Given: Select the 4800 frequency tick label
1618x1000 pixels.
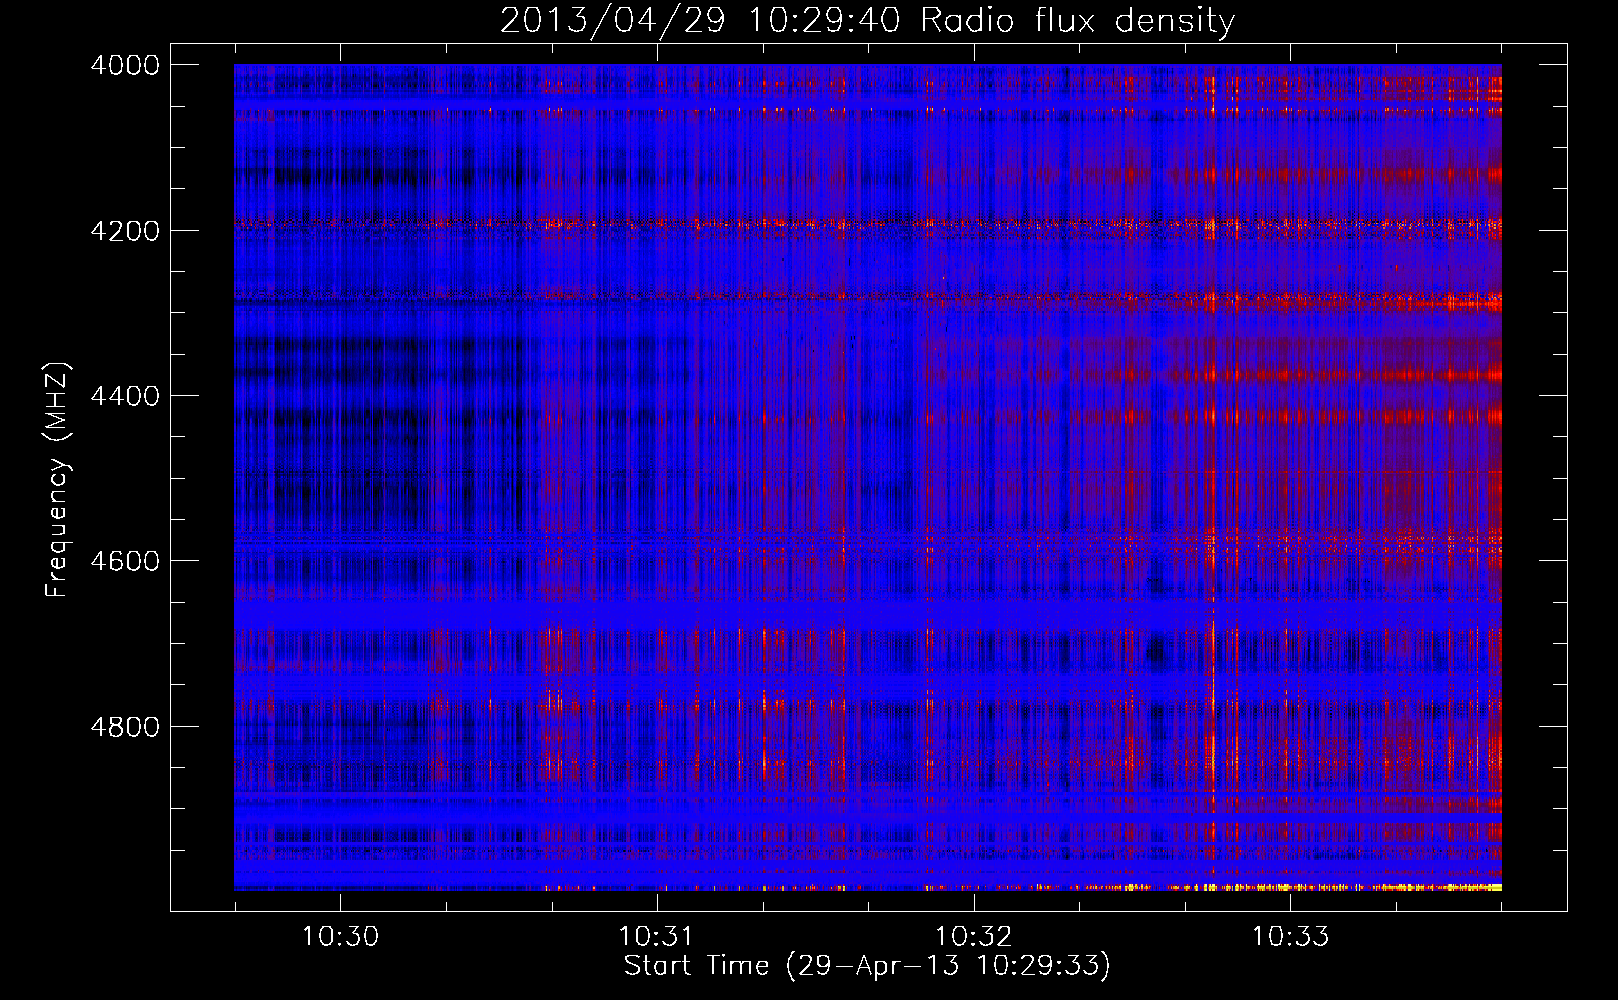Looking at the screenshot, I should [x=125, y=726].
